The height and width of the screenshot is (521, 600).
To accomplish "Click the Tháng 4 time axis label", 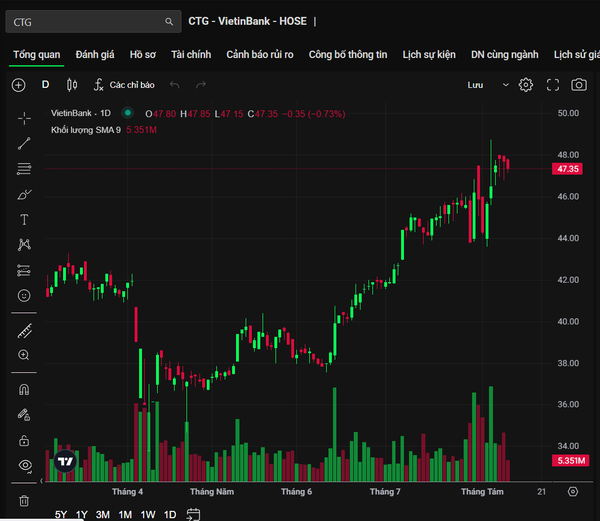I will tap(127, 492).
